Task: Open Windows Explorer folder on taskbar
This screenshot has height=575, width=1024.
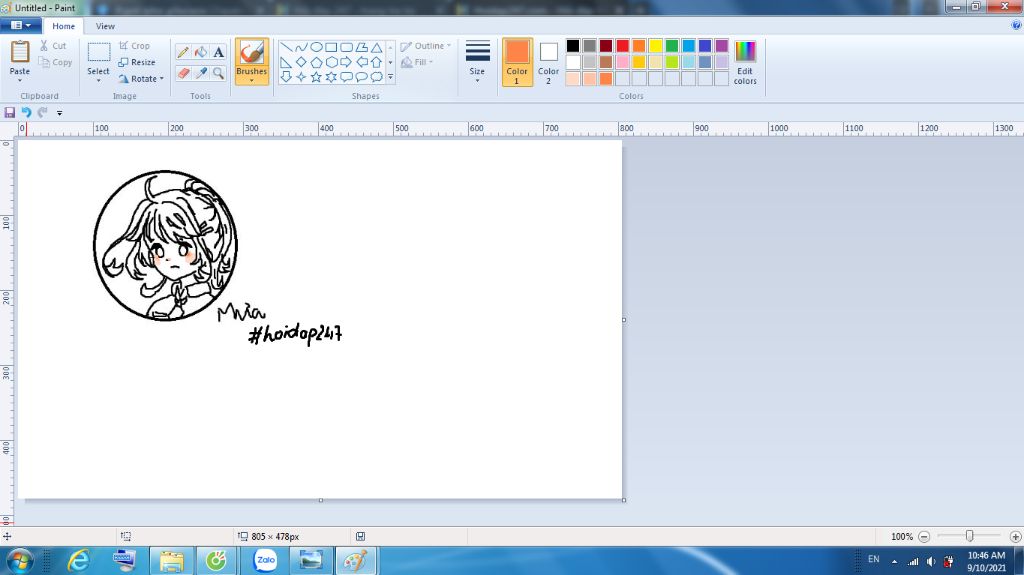Action: click(172, 561)
